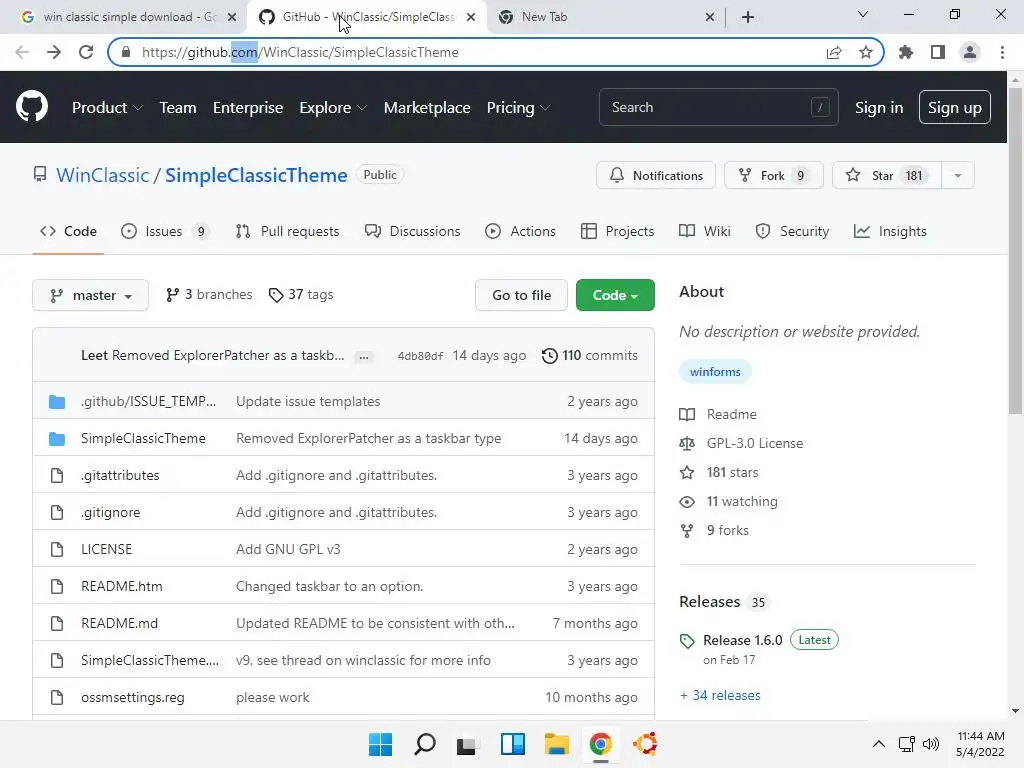Click the lock icon in the address bar
Image resolution: width=1024 pixels, height=768 pixels.
click(126, 52)
